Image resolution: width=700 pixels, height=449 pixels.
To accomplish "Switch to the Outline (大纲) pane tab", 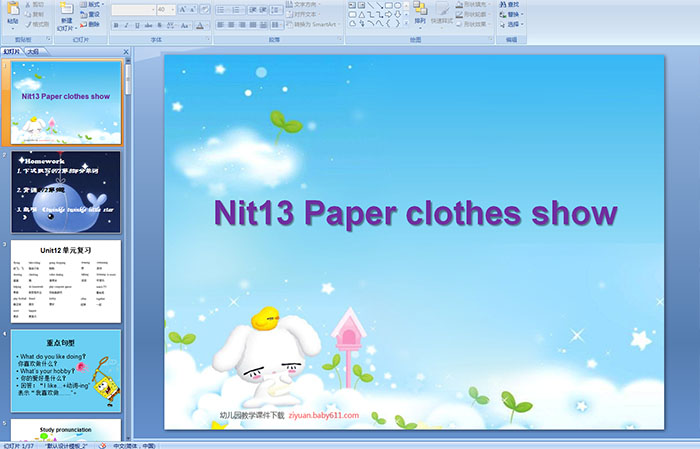I will pos(33,52).
